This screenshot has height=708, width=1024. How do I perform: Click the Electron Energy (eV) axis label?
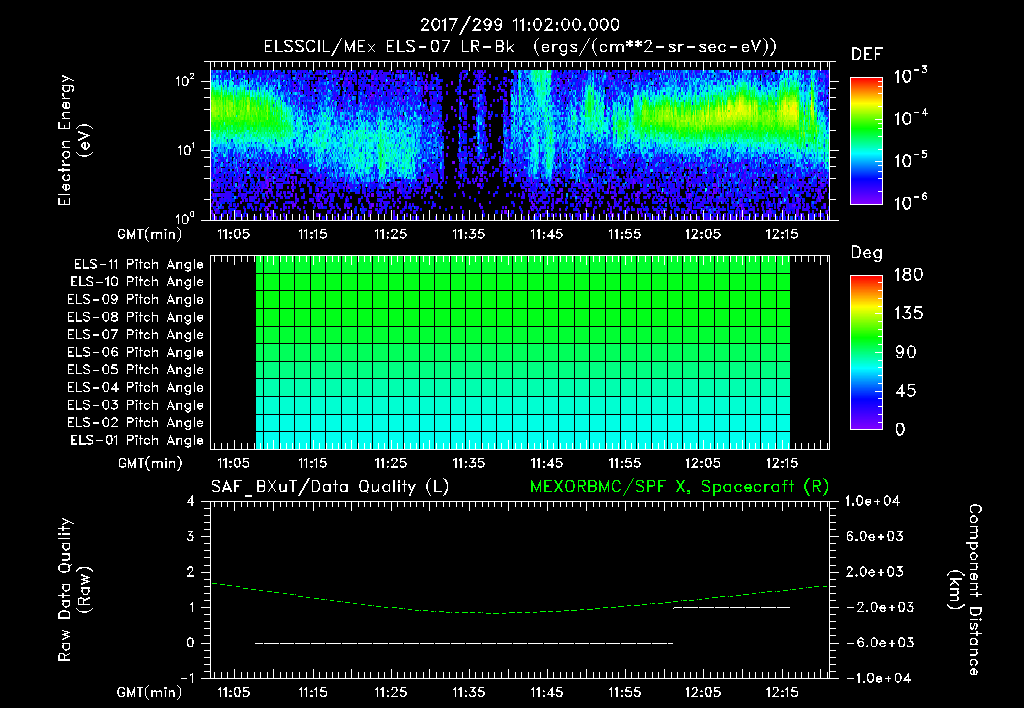click(x=74, y=140)
